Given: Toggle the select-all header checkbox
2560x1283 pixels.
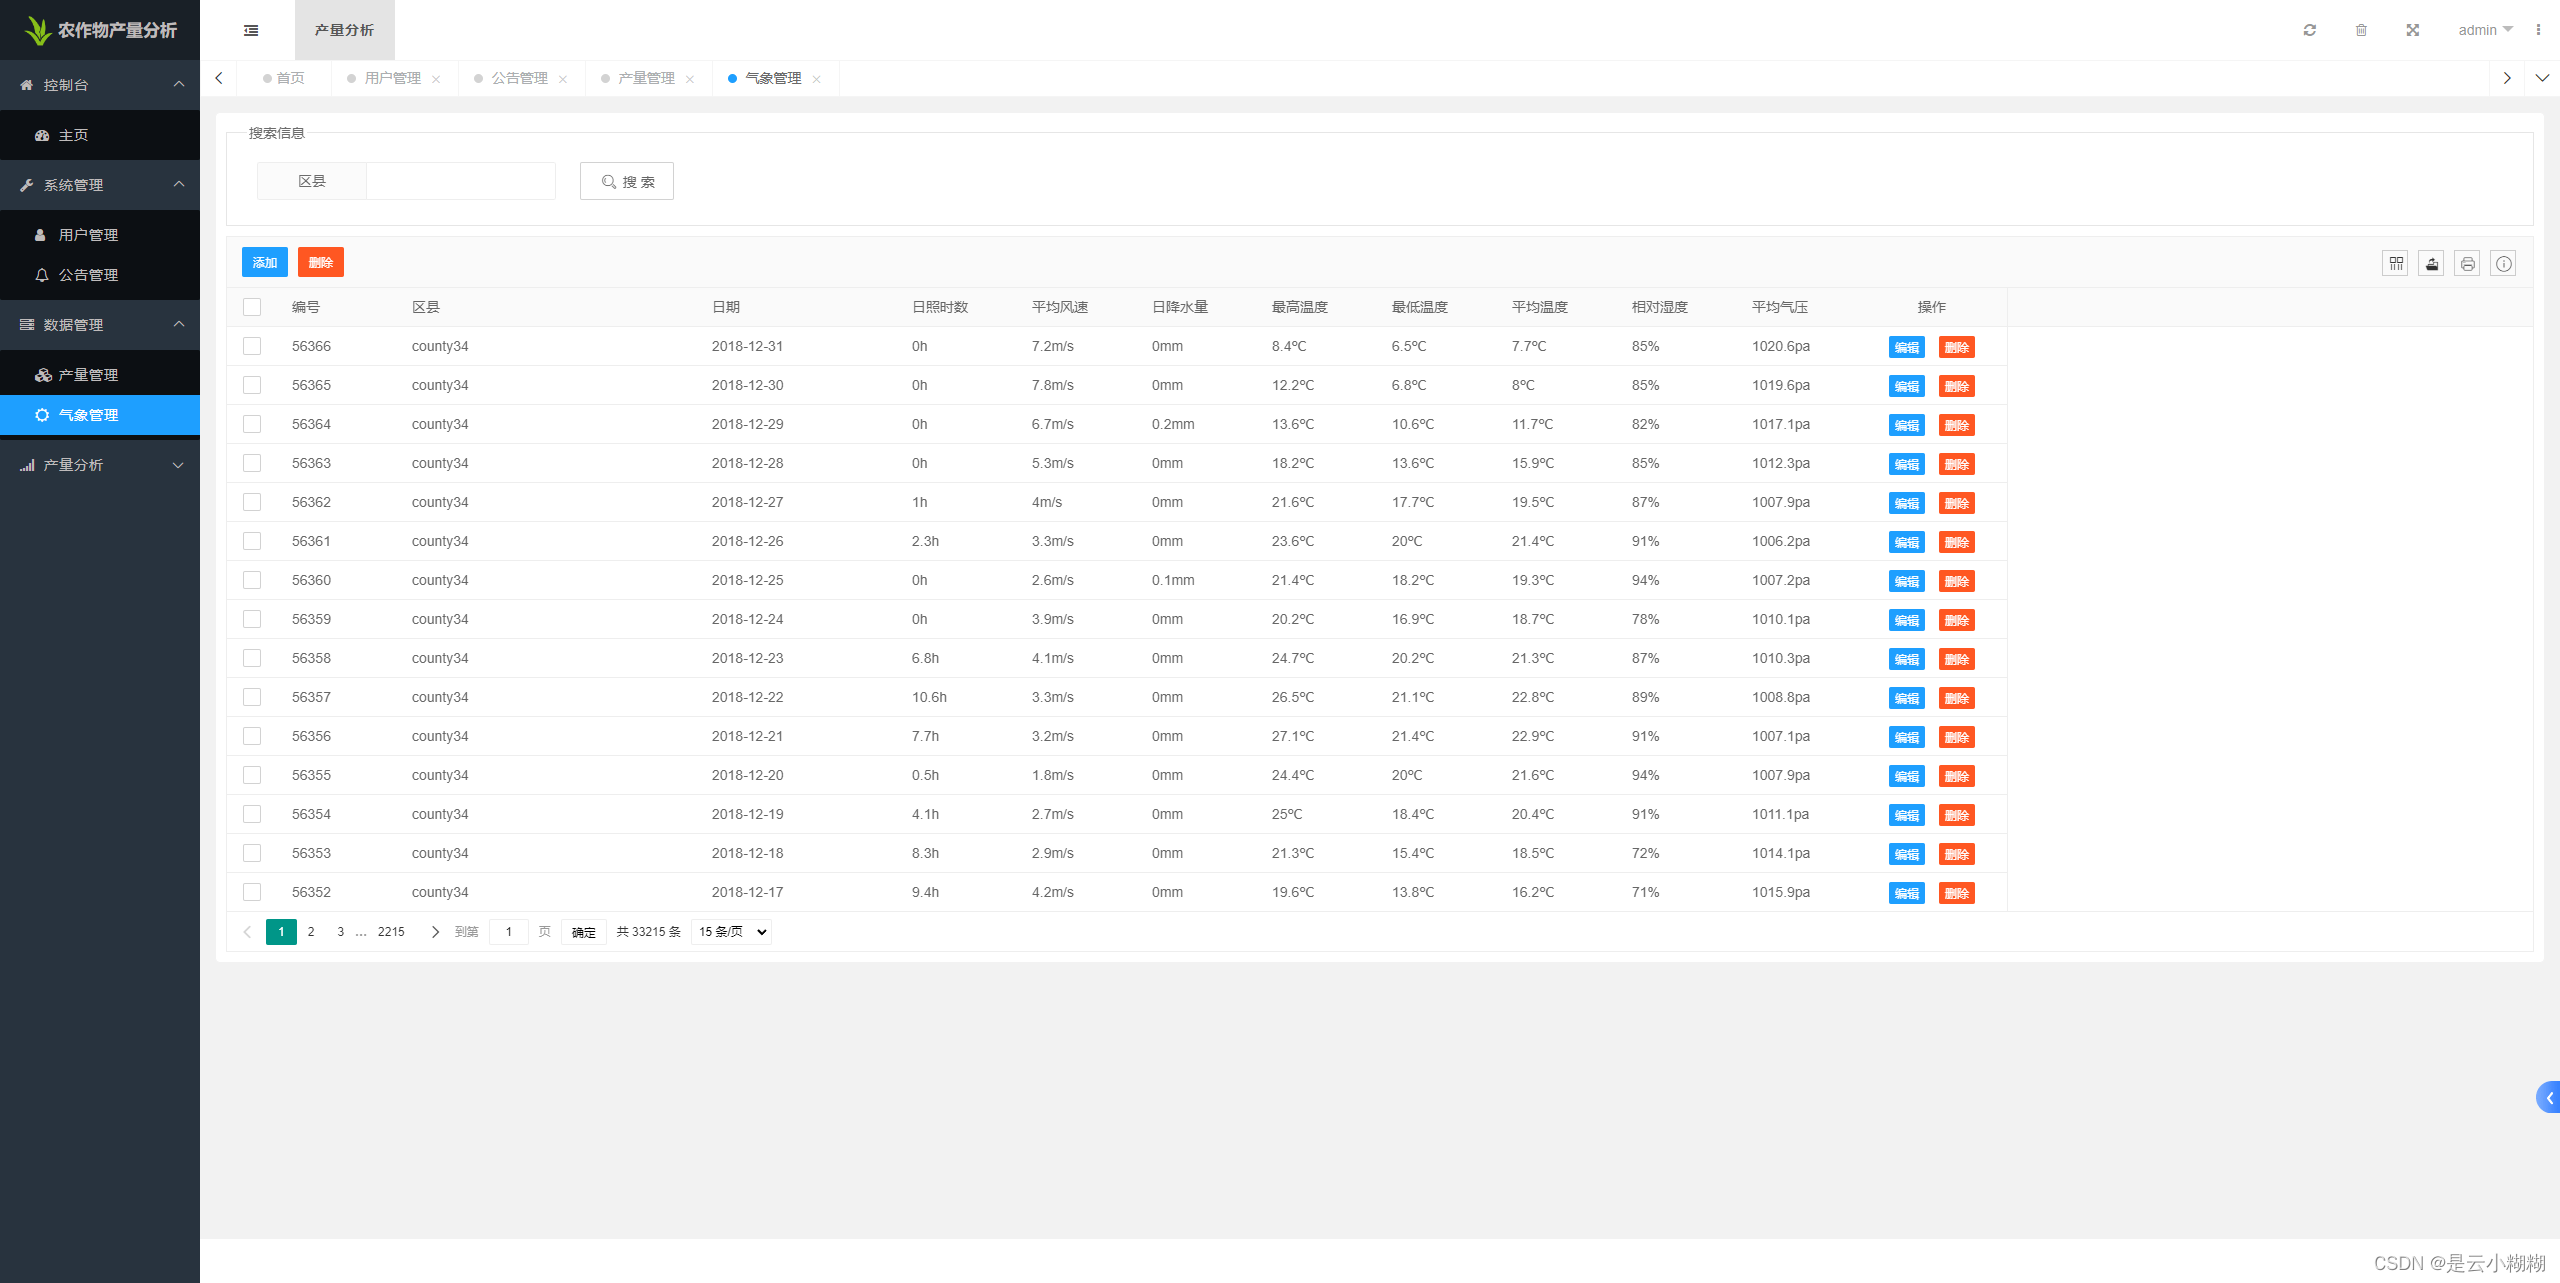Looking at the screenshot, I should pyautogui.click(x=252, y=307).
